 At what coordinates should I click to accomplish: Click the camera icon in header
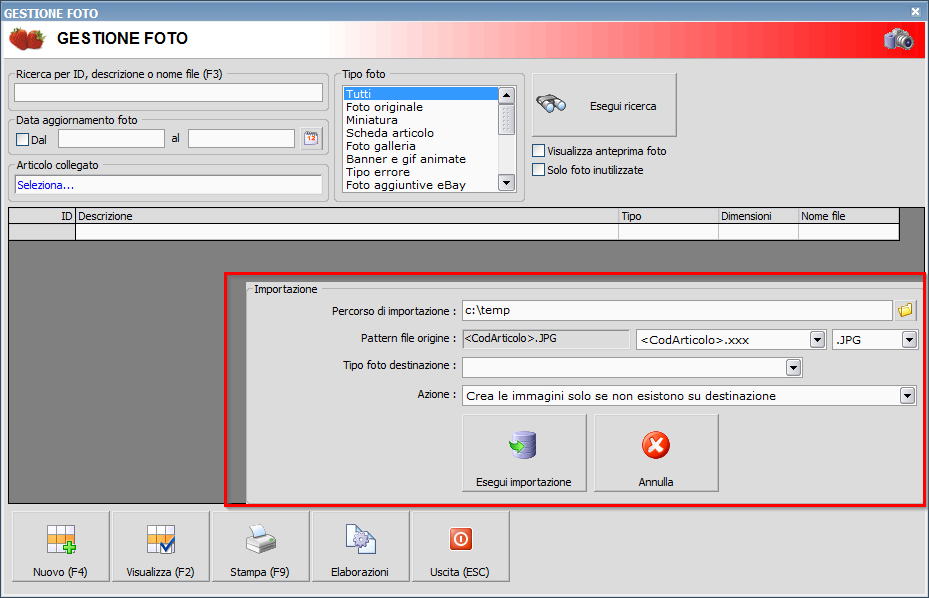tap(898, 40)
